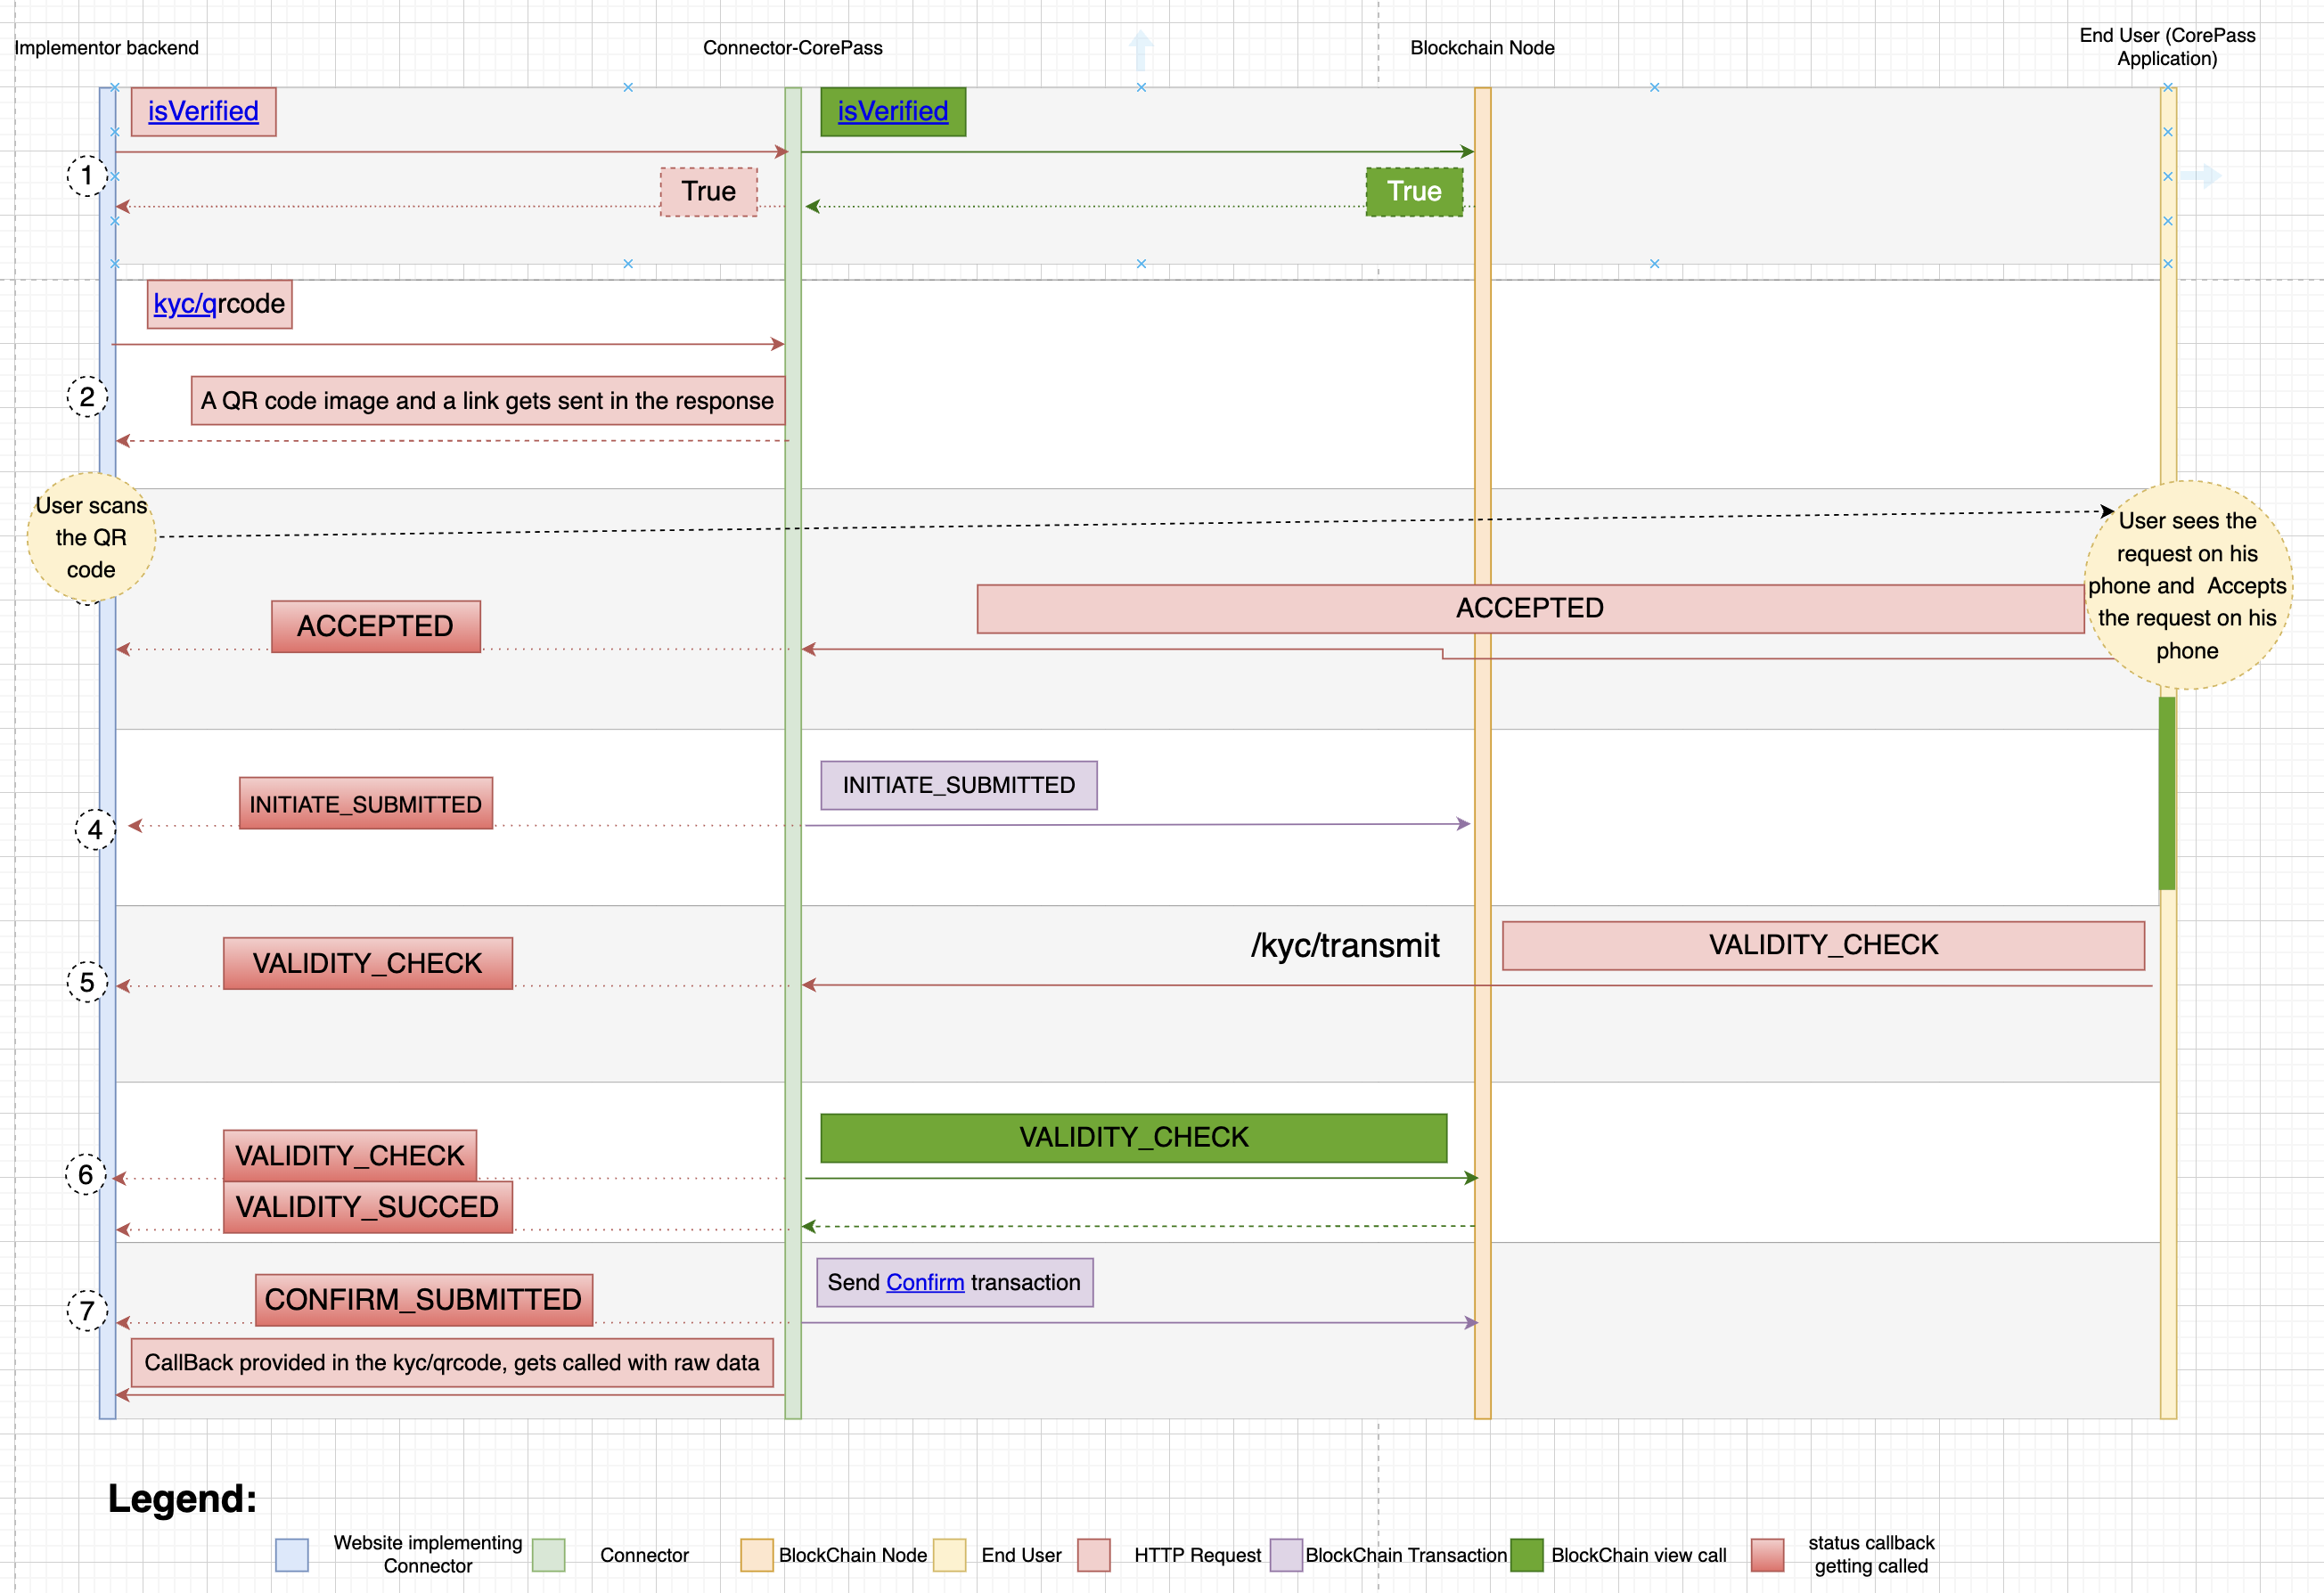Open the kyc/qrcode link

(x=185, y=303)
